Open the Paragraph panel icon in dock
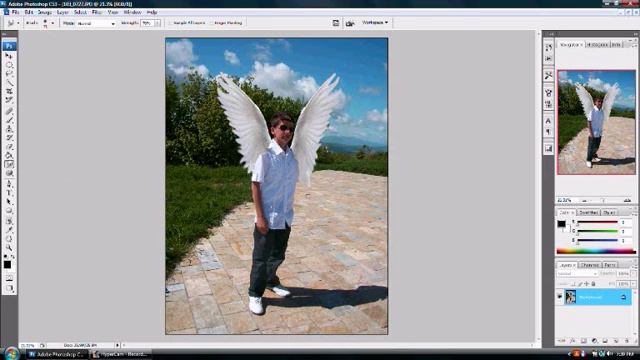 click(x=549, y=132)
